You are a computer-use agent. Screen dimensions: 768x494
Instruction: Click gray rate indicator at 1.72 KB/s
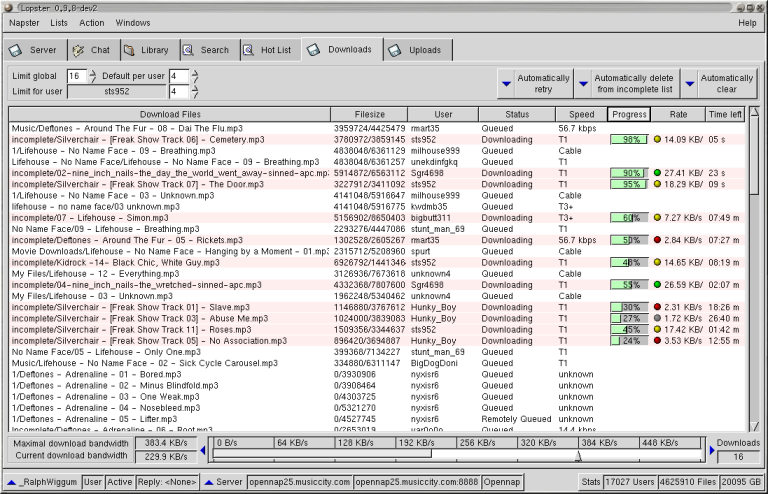[x=657, y=318]
